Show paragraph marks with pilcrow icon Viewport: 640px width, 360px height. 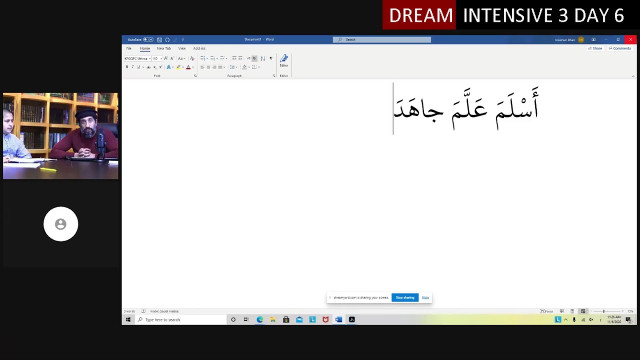(271, 58)
